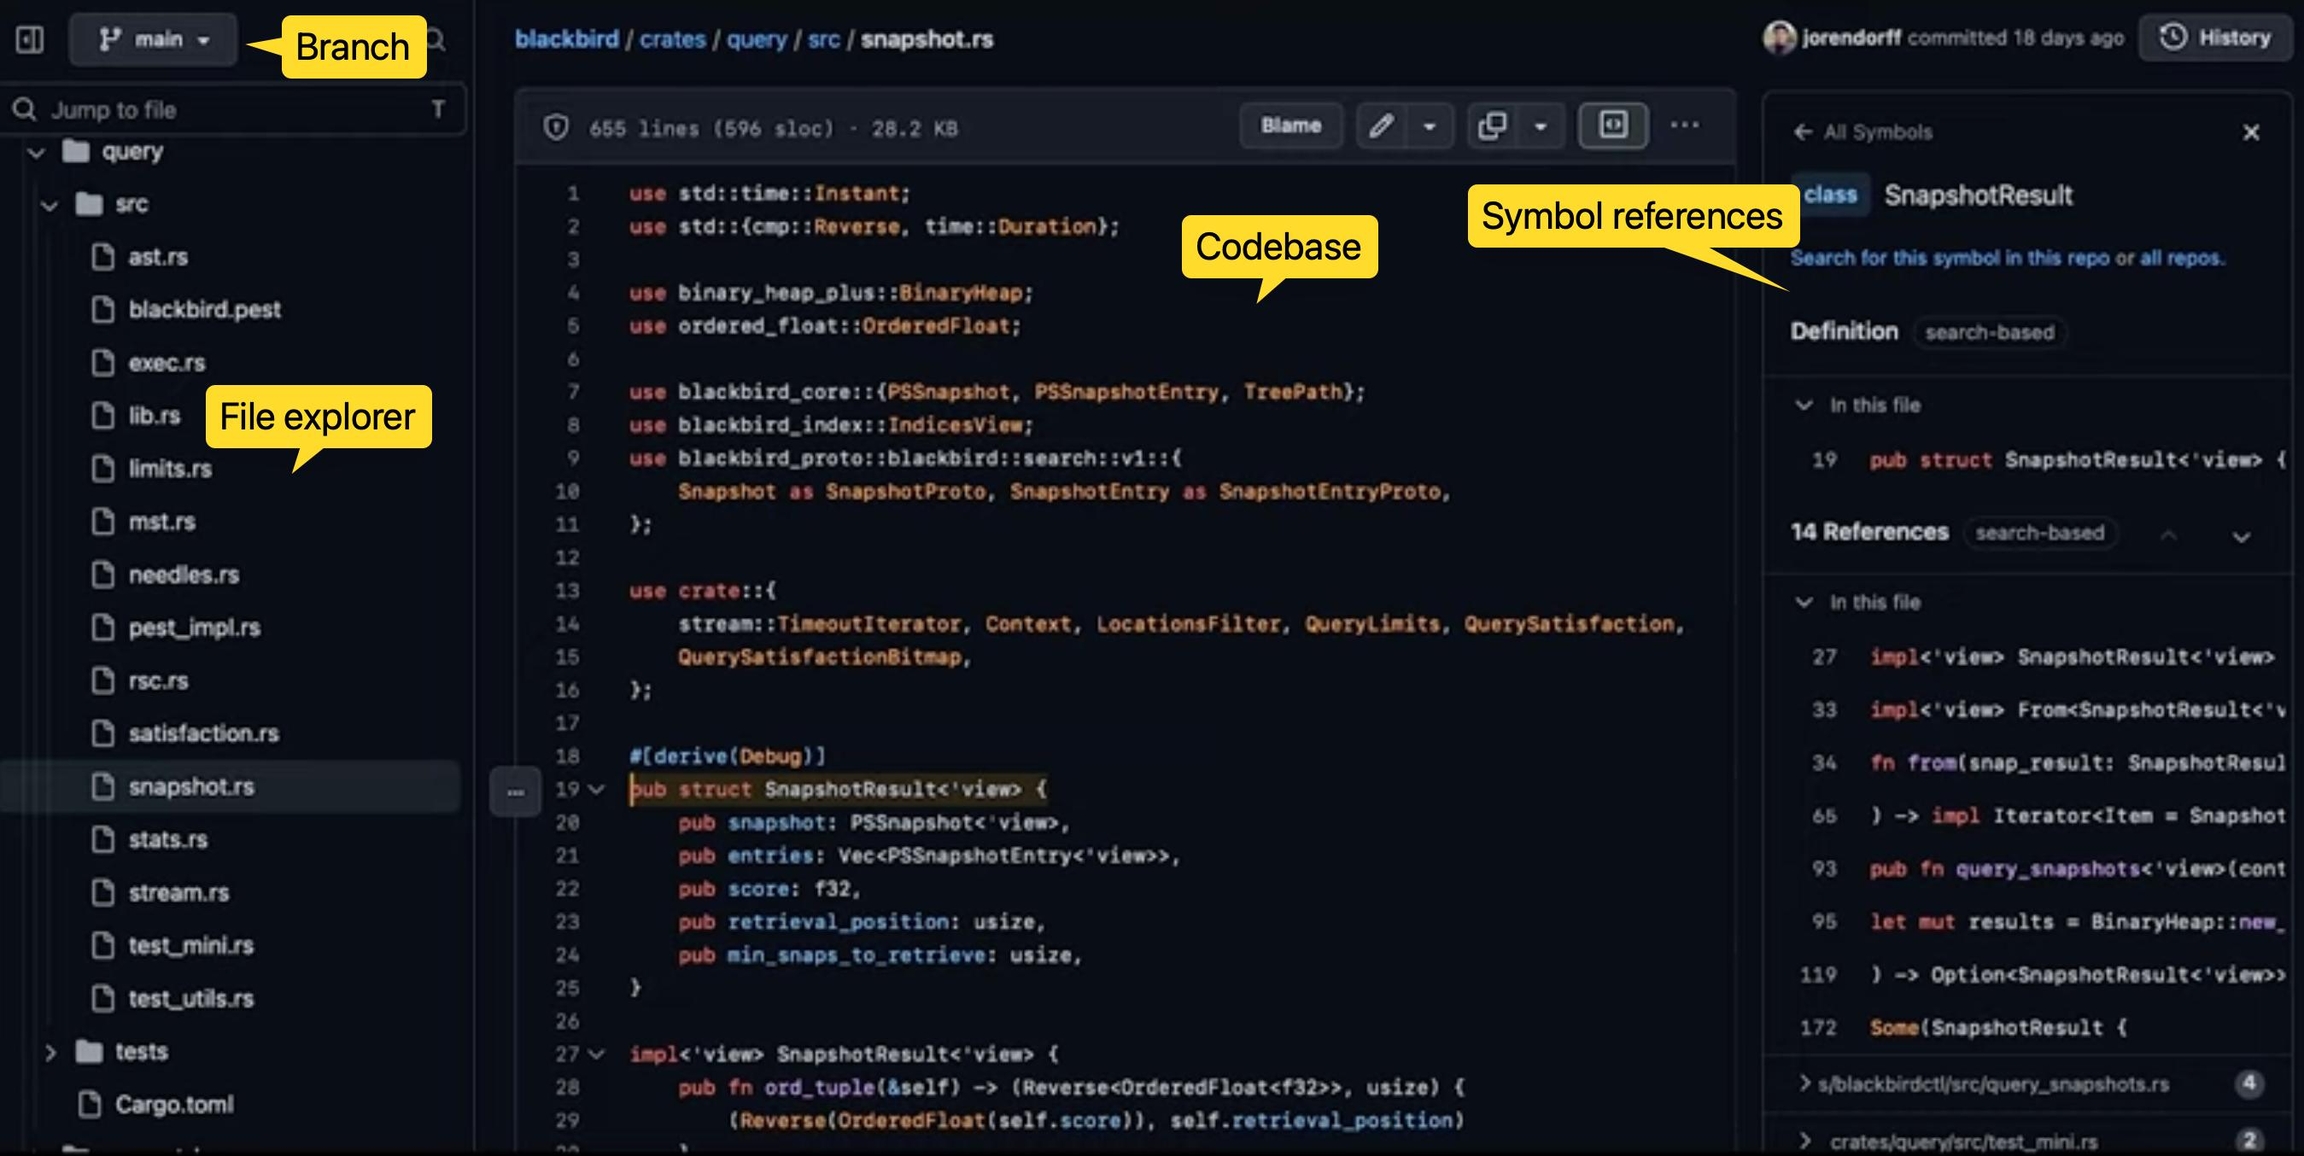Close the symbols panel
The image size is (2304, 1156).
click(x=2251, y=133)
